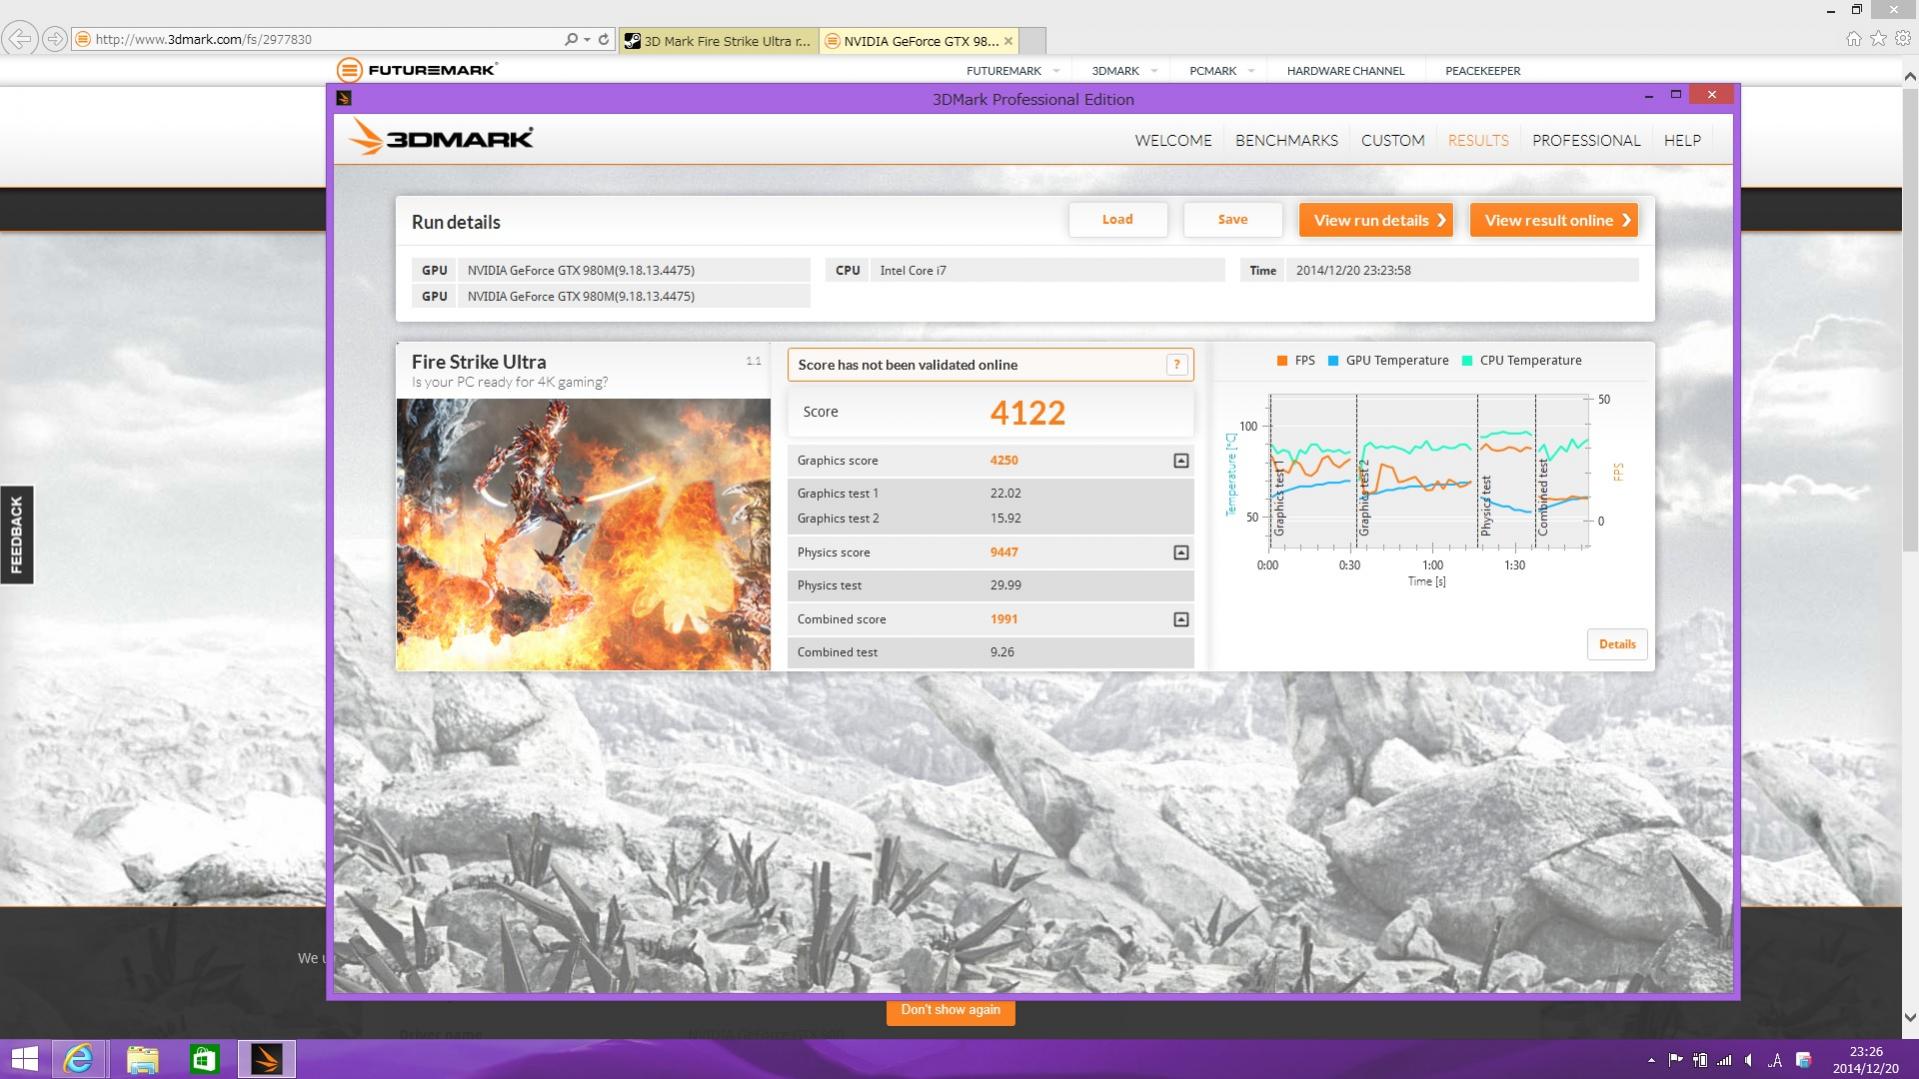Click the power battery tray icon

pyautogui.click(x=1700, y=1060)
